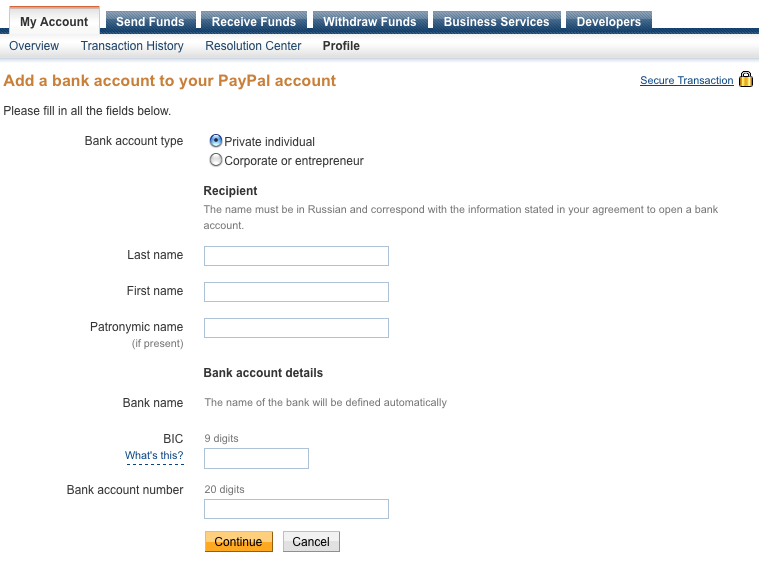Cancel adding the bank account

(311, 542)
